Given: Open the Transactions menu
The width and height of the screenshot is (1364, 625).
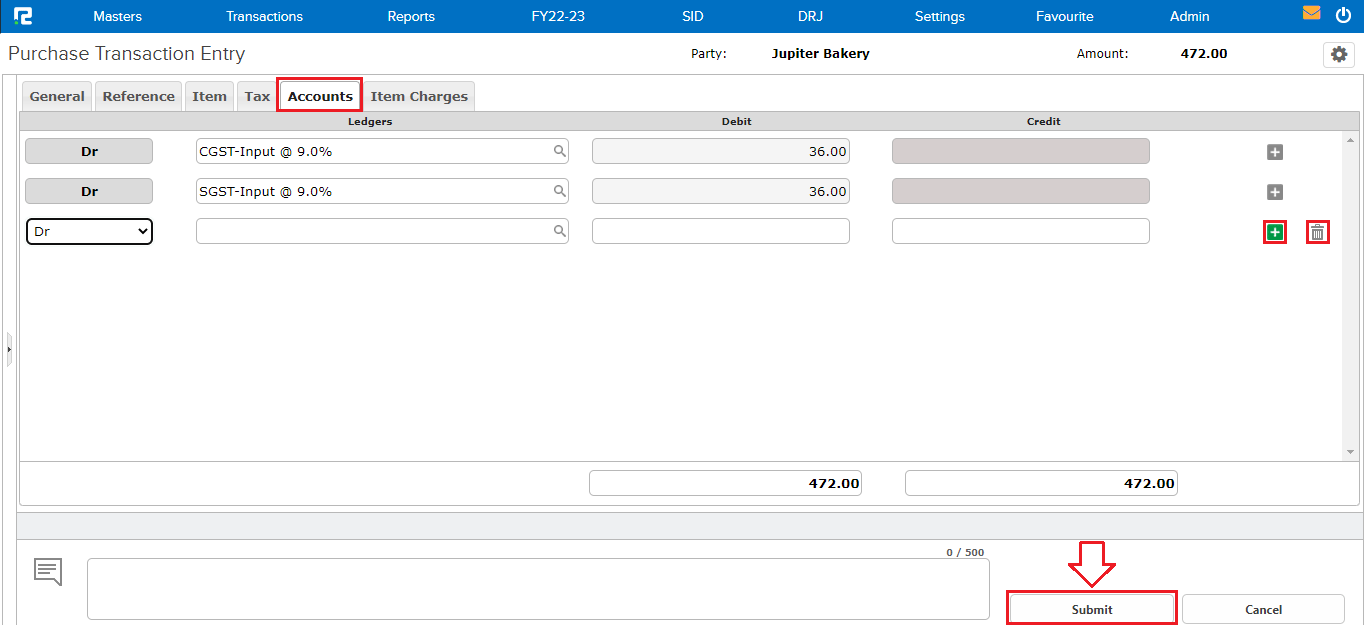Looking at the screenshot, I should pyautogui.click(x=264, y=16).
